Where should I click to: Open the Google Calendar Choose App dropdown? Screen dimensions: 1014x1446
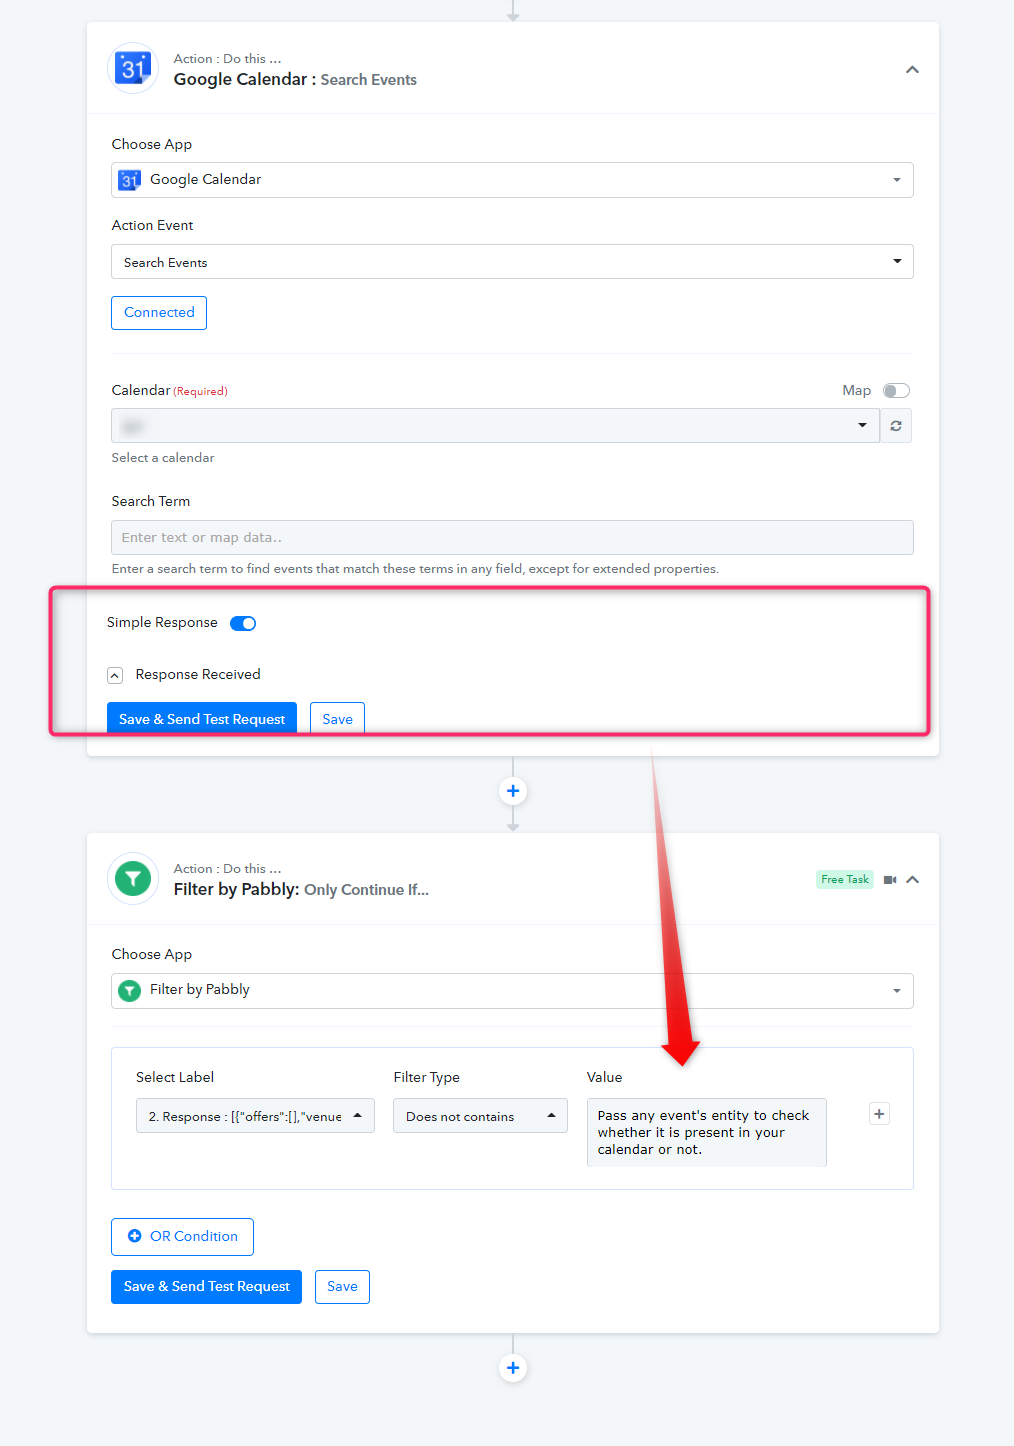click(512, 180)
